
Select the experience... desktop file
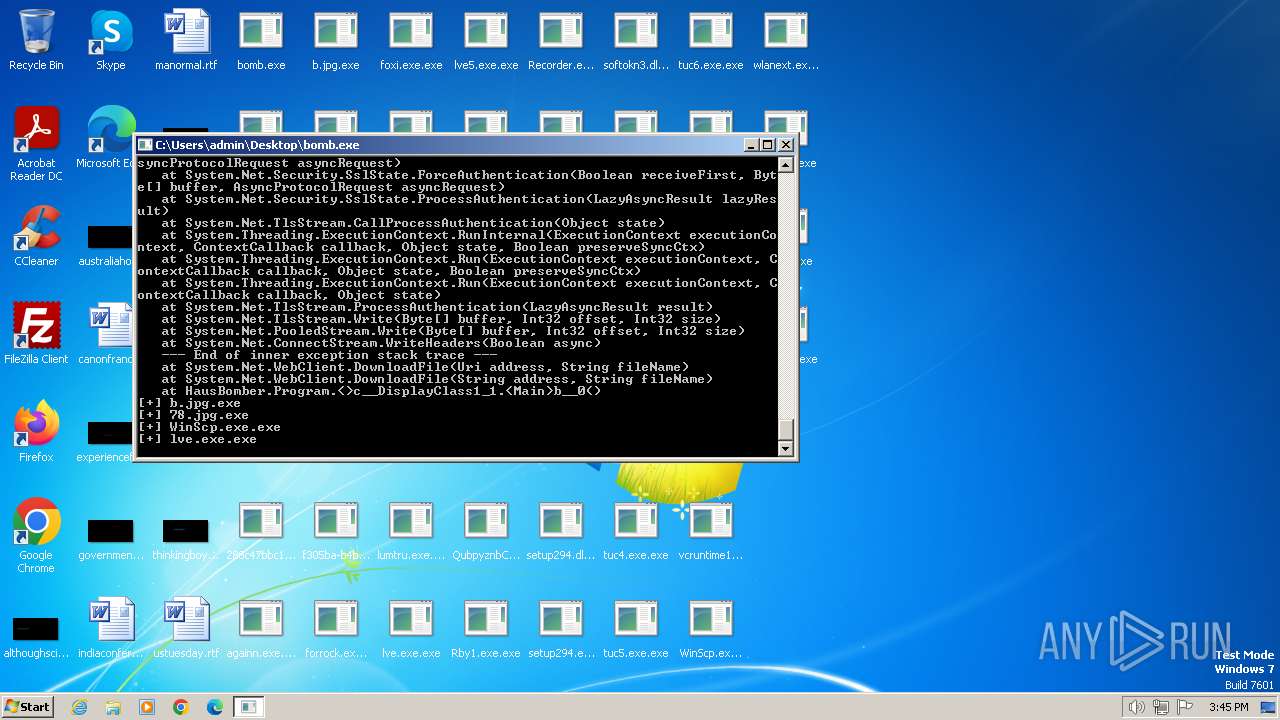pos(106,439)
